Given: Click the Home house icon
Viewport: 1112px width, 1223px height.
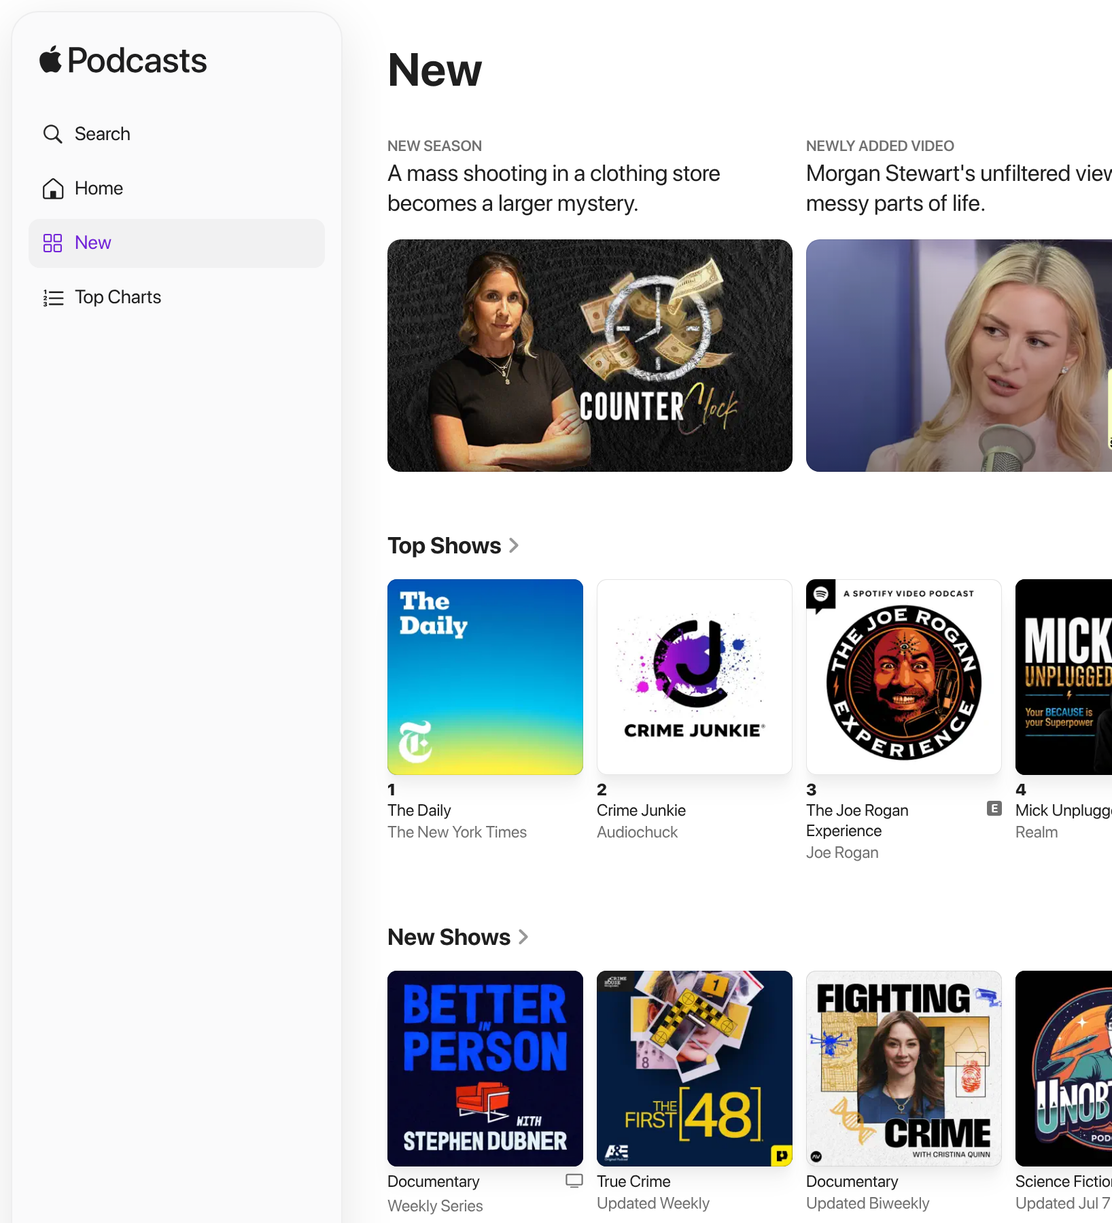Looking at the screenshot, I should pyautogui.click(x=53, y=188).
